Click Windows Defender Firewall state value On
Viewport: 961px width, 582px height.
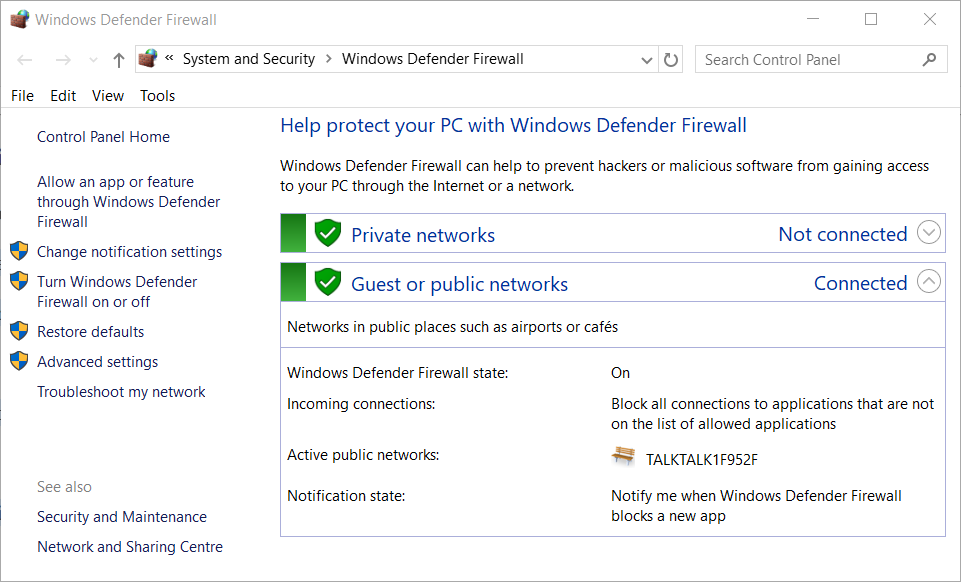tap(620, 373)
